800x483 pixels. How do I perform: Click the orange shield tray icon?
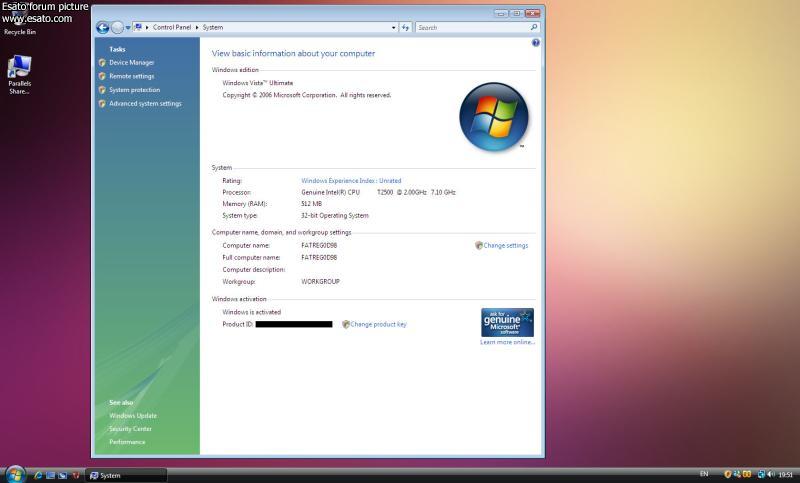coord(728,474)
